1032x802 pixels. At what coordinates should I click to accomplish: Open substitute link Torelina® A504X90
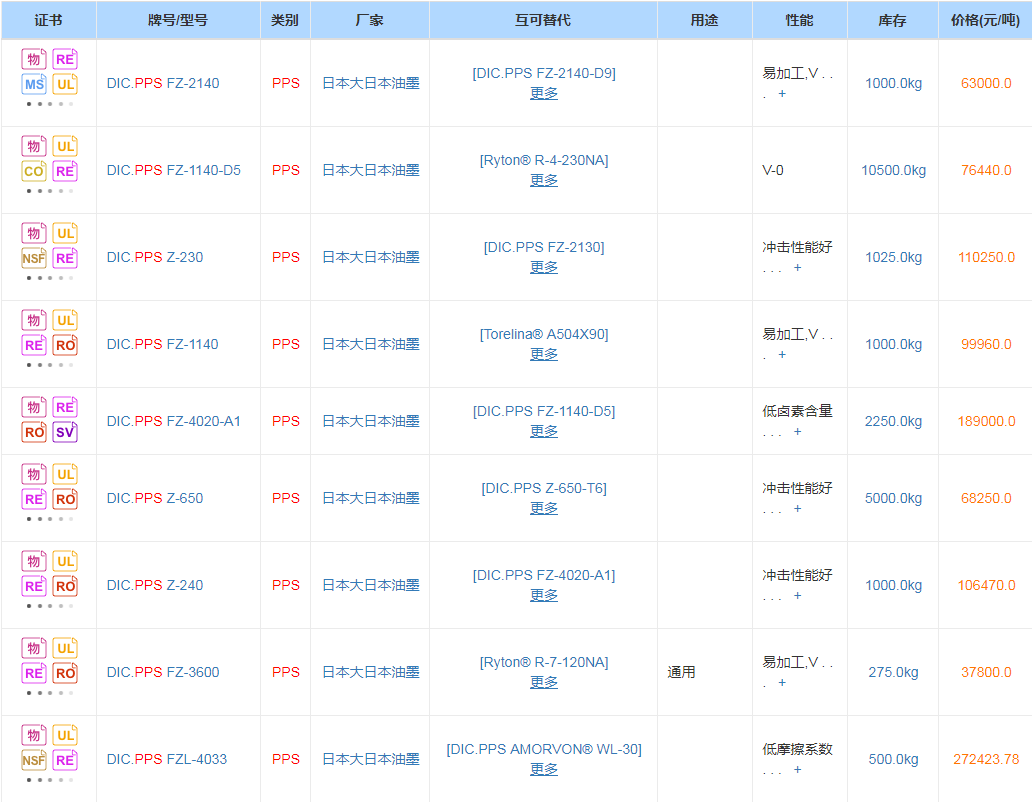tap(544, 334)
